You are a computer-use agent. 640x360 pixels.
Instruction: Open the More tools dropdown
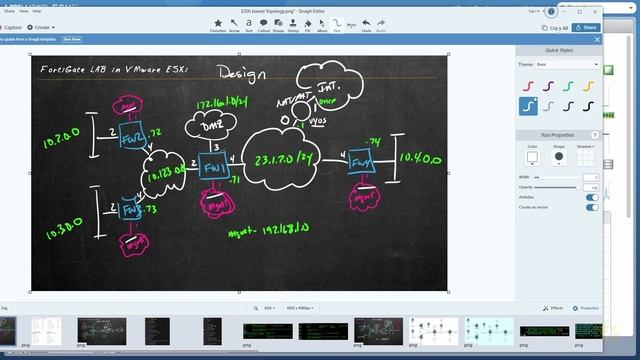click(x=351, y=25)
